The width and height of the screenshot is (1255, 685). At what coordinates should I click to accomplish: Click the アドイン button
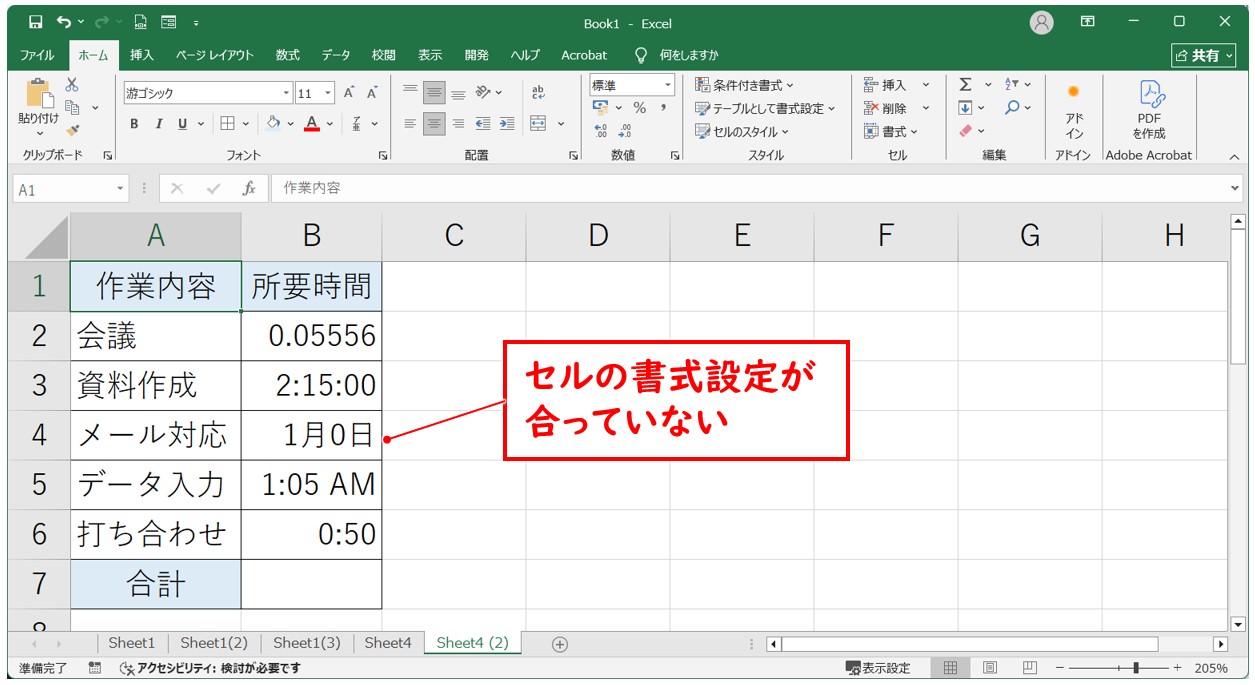point(1074,110)
